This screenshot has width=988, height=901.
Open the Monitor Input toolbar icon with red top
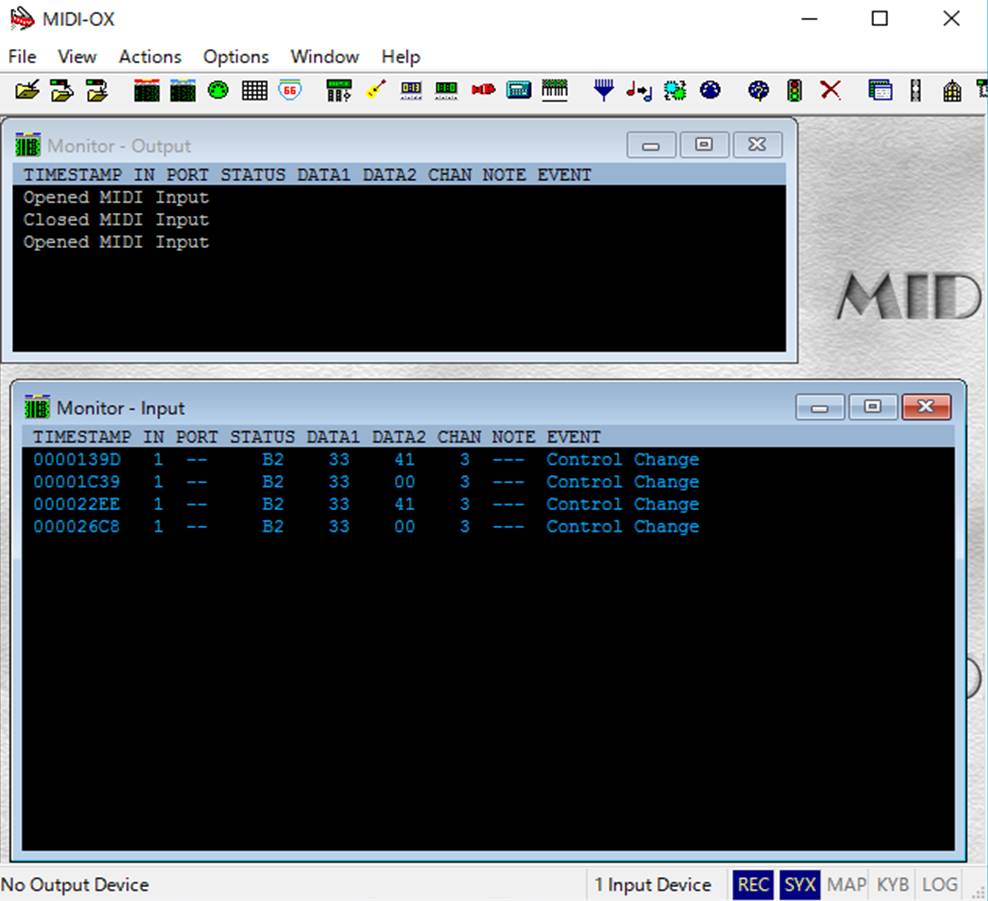(x=146, y=91)
